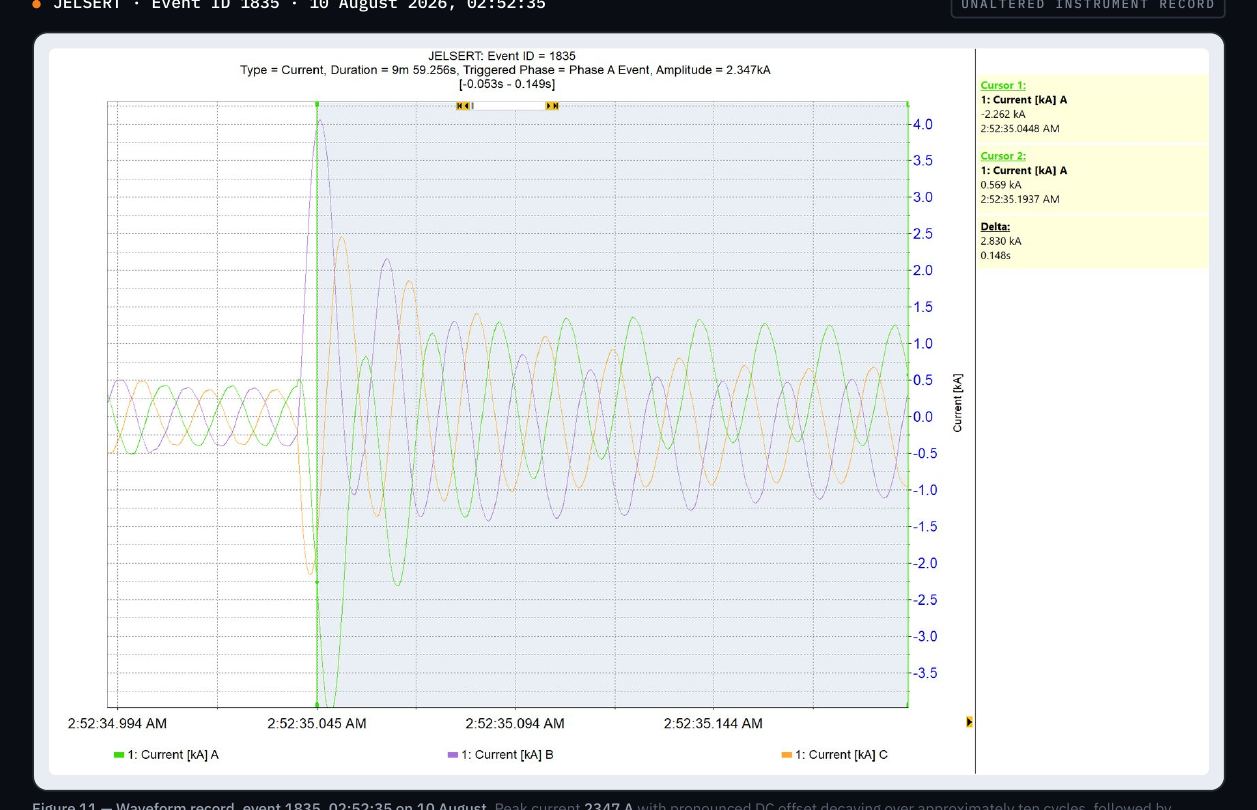Click the [-0.053s - 0.149s] range text
Screen dimensions: 1257x810
coord(508,84)
